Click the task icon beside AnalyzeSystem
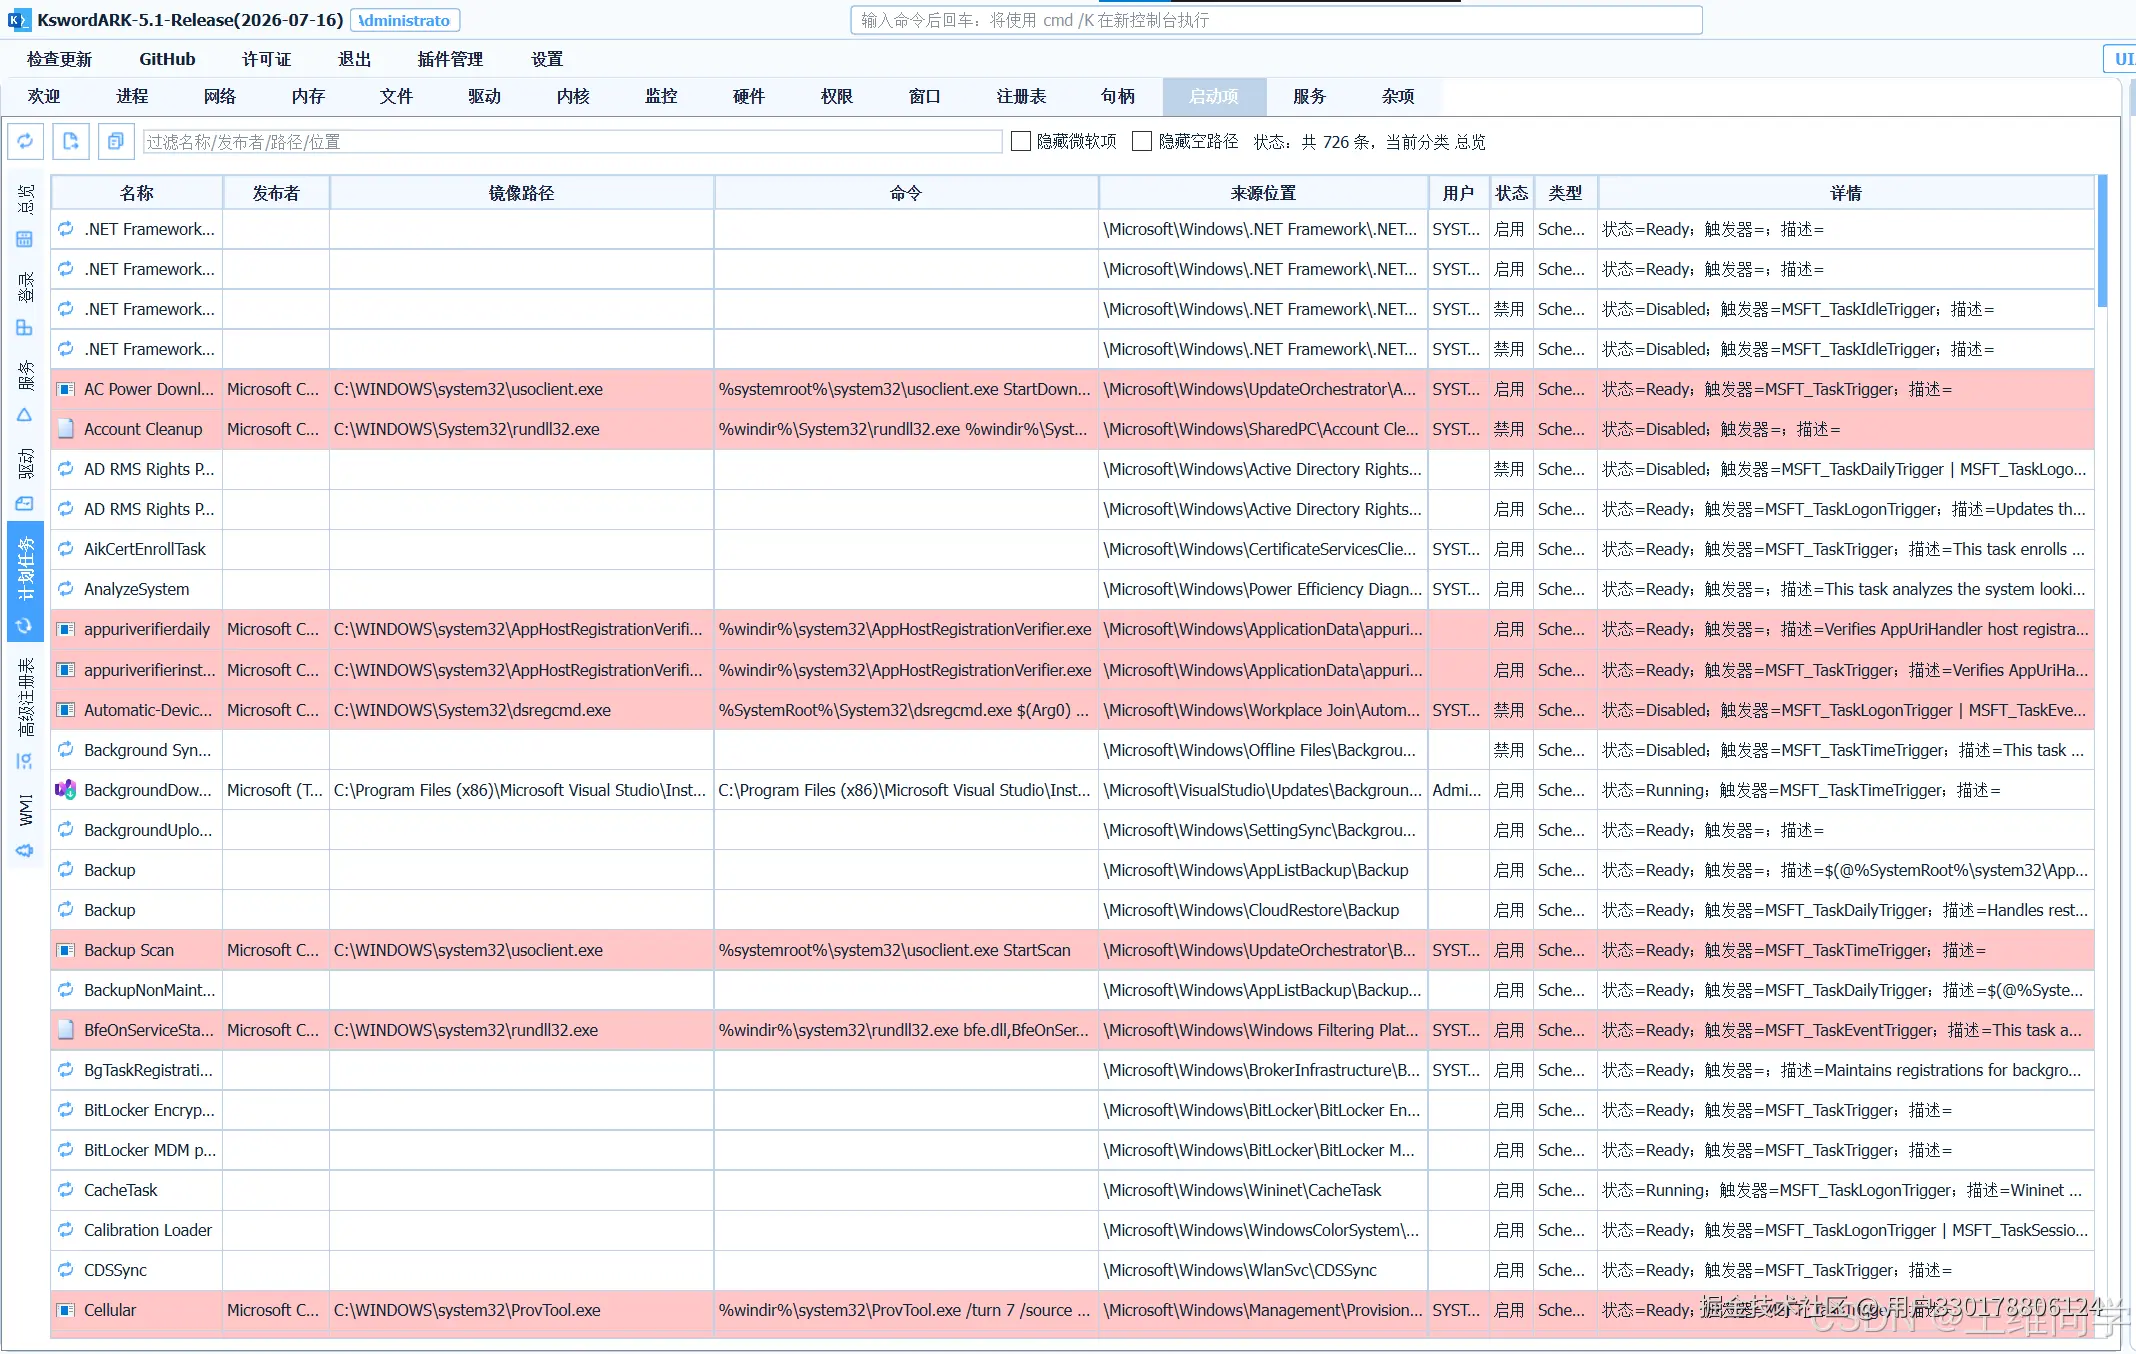2136x1354 pixels. pyautogui.click(x=65, y=589)
